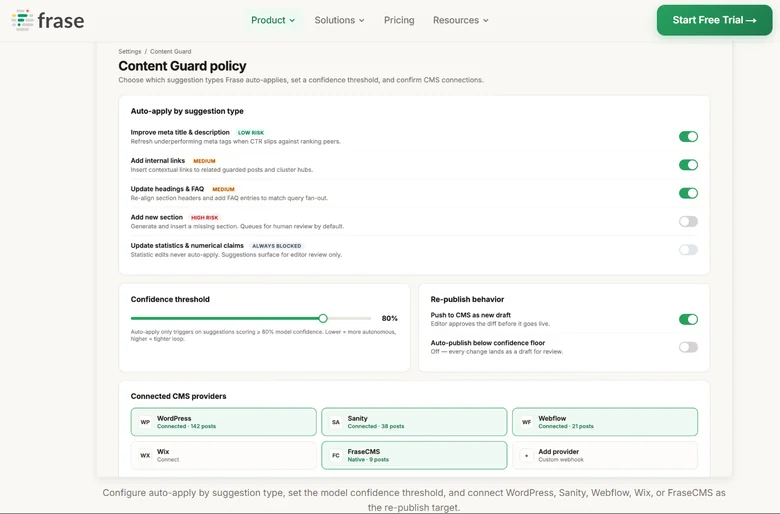Disable Improve meta title & description auto-apply
The width and height of the screenshot is (780, 514).
688,136
